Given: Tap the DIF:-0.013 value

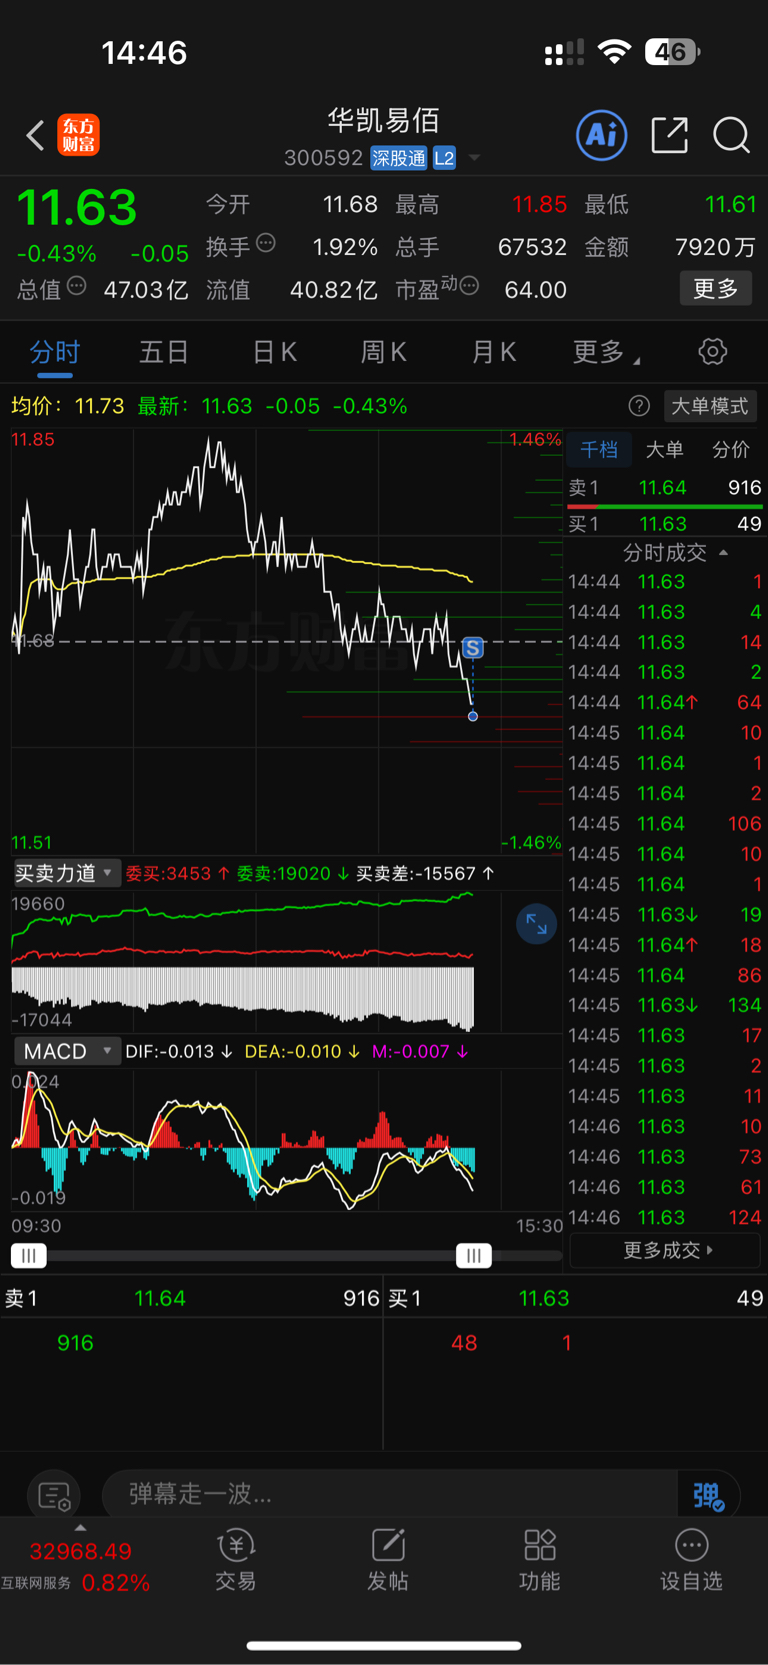Looking at the screenshot, I should tap(178, 1051).
